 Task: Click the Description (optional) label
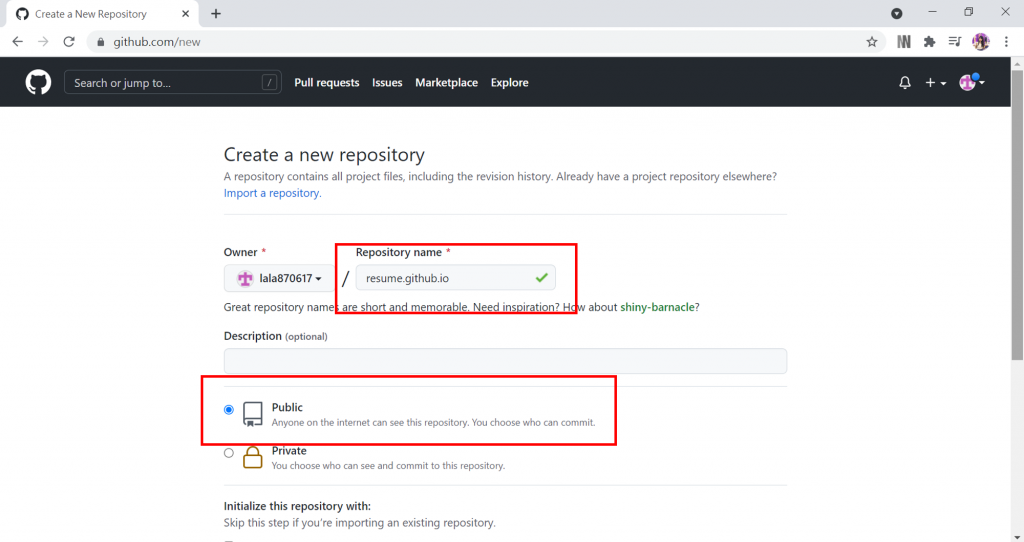(x=276, y=336)
